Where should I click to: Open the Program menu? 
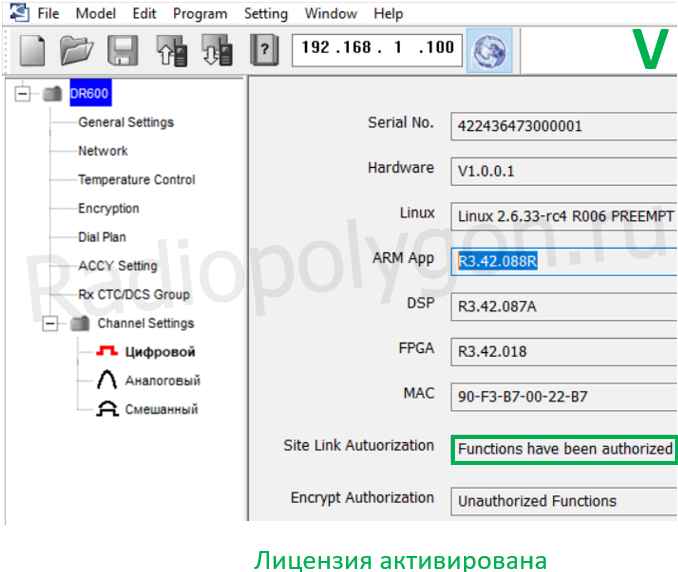200,14
